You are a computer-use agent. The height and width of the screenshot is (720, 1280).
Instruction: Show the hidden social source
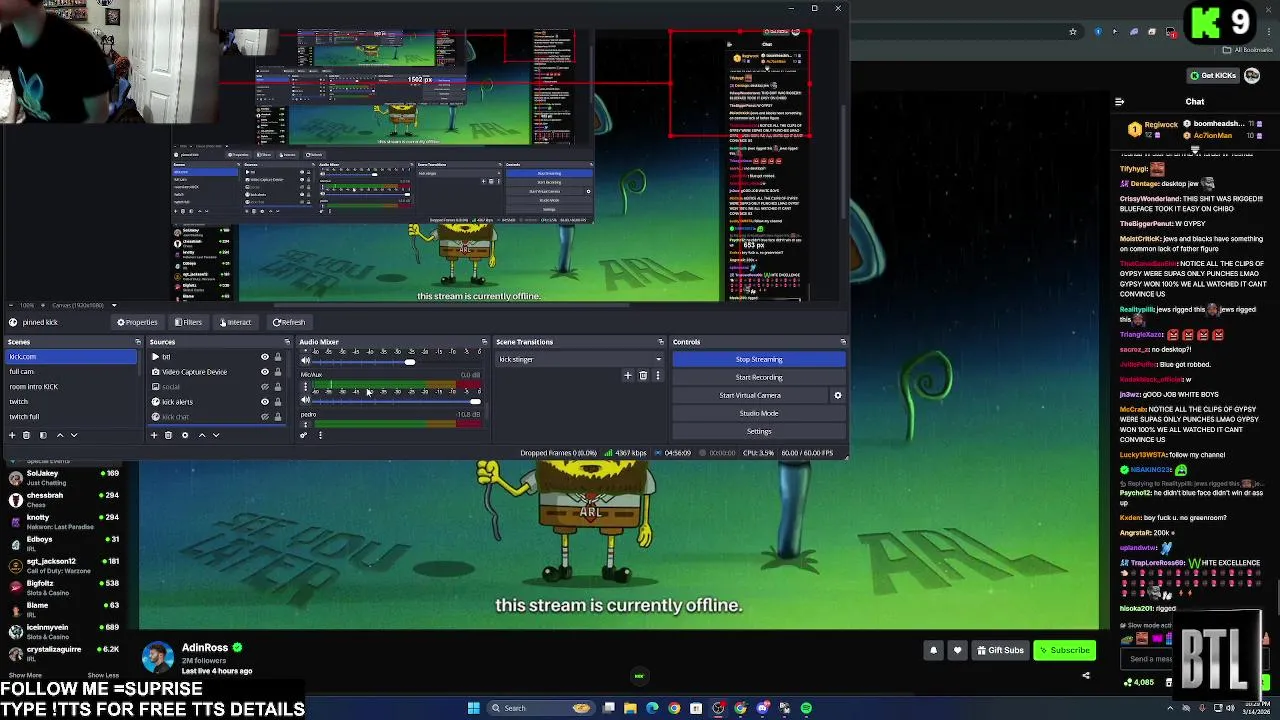click(265, 387)
